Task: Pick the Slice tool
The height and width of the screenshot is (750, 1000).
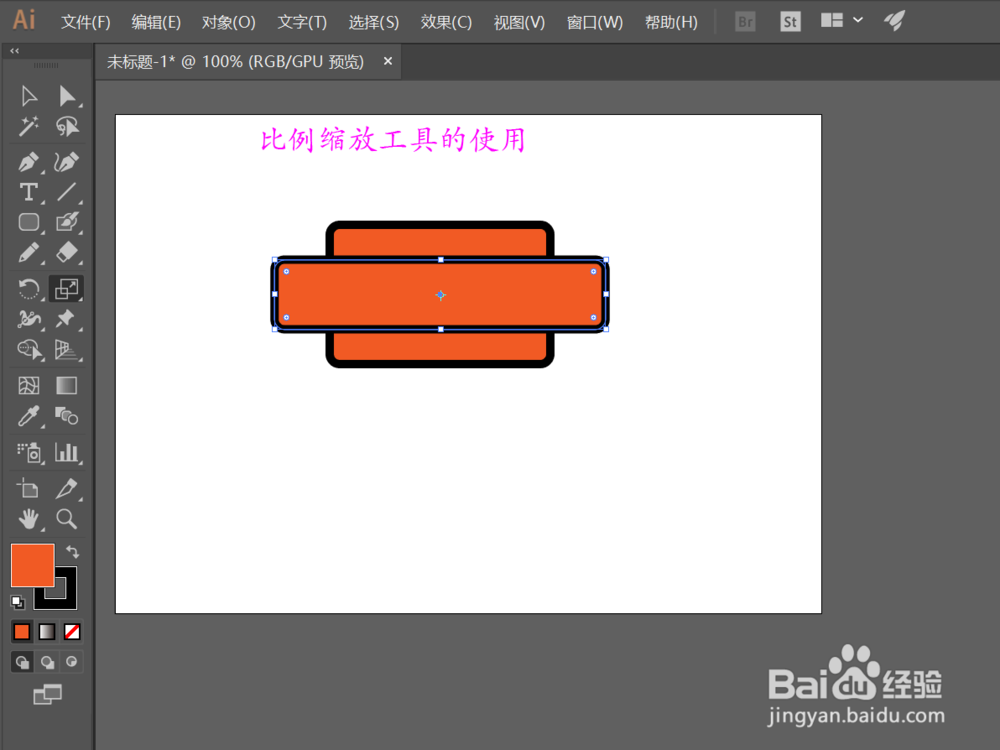Action: pos(66,489)
